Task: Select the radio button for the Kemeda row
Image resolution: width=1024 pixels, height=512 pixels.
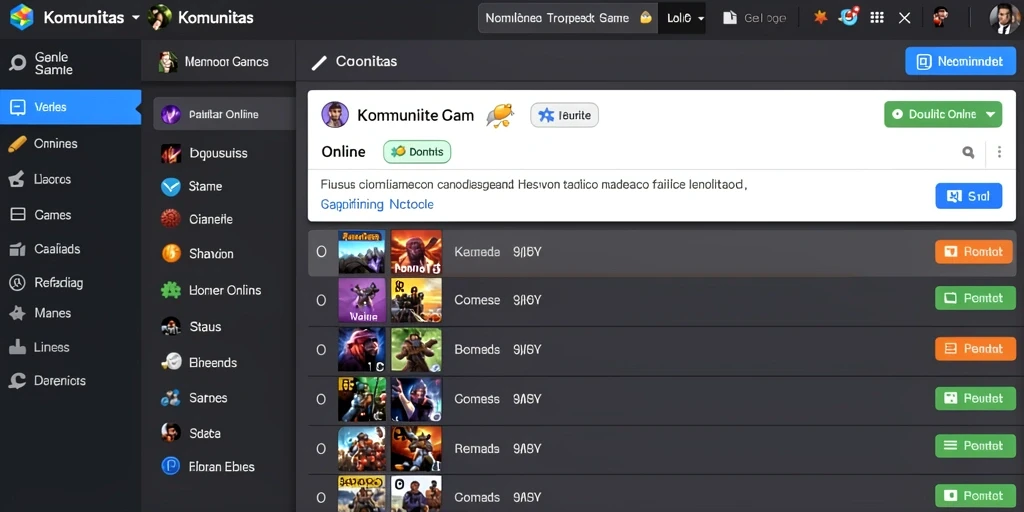Action: pyautogui.click(x=321, y=251)
